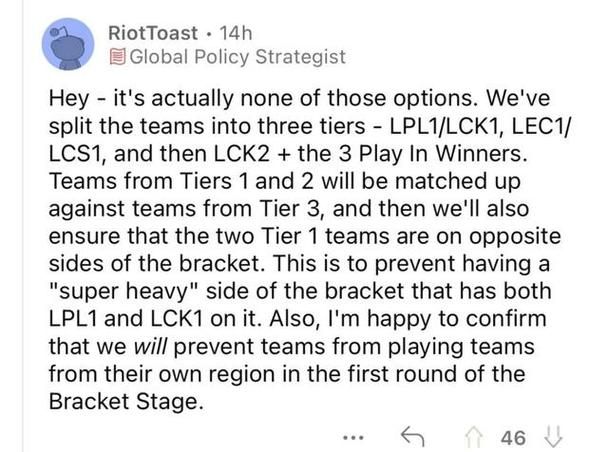The image size is (608, 452).
Task: Click "opposite" at the end of line six
Action: (x=515, y=237)
